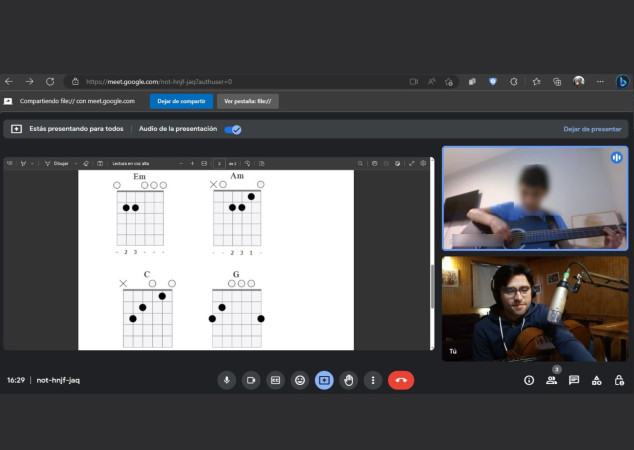Click the meeting code not-hnjf-jaq

point(58,380)
